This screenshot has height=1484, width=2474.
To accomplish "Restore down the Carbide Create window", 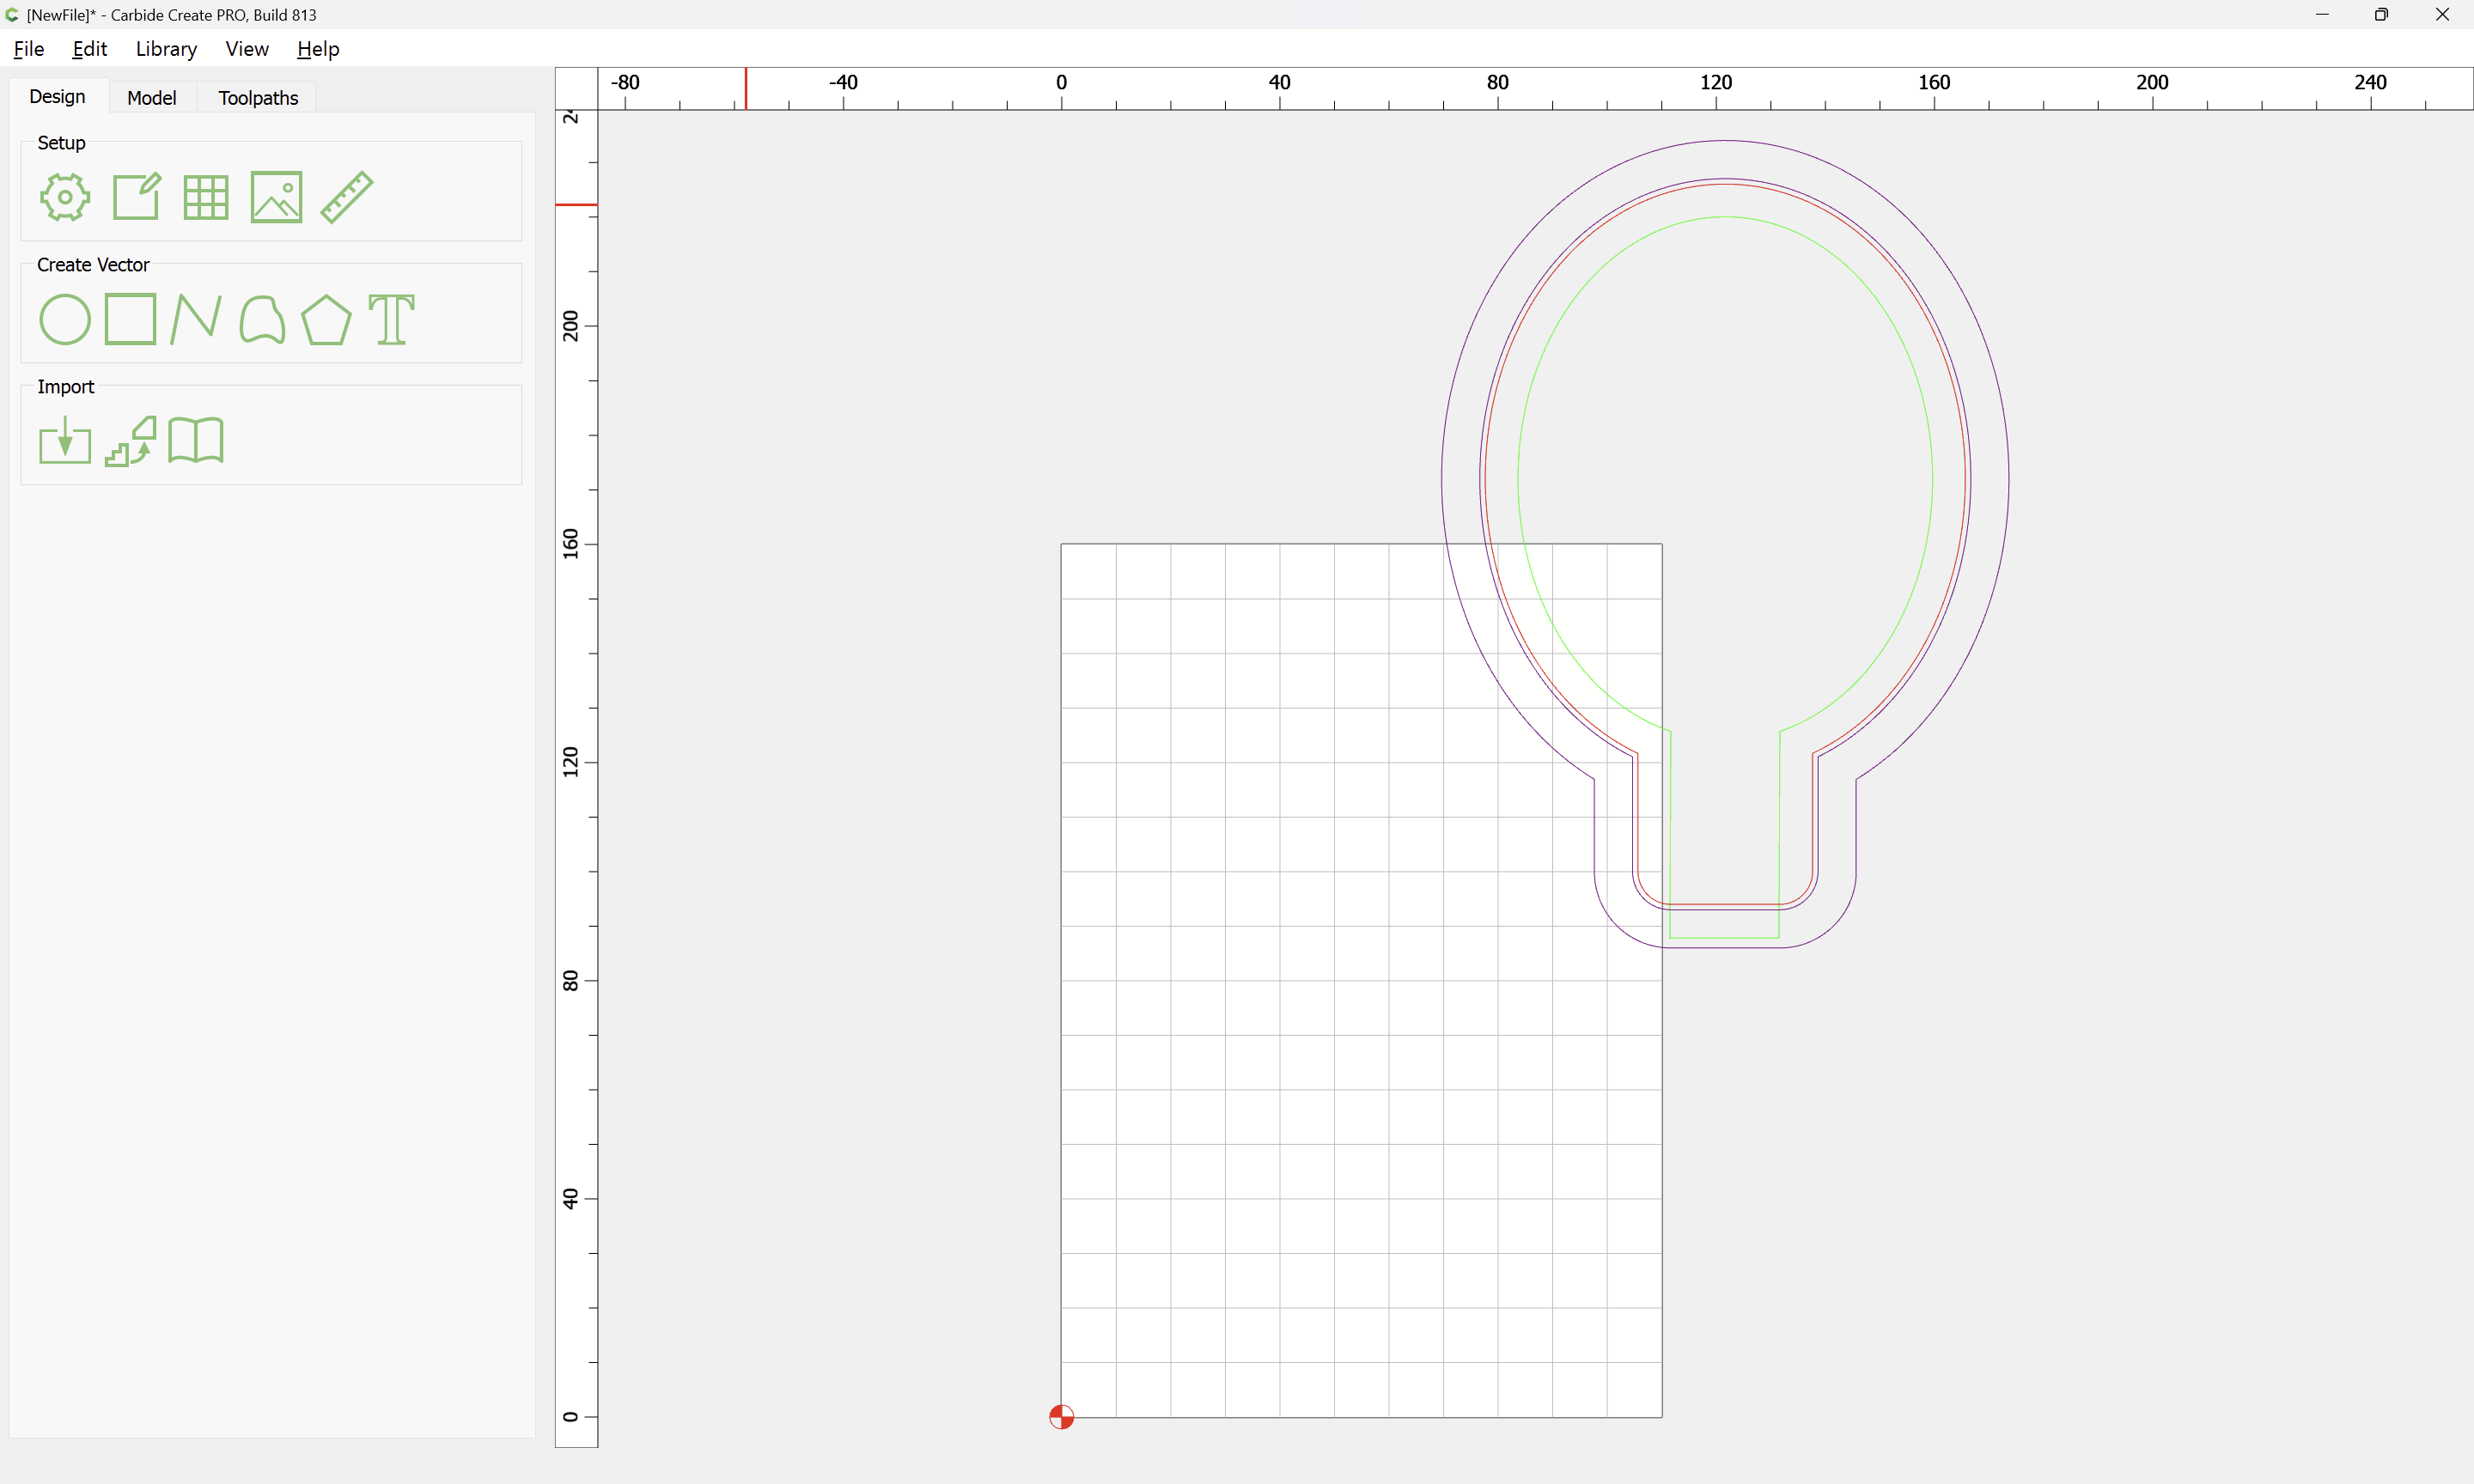I will pyautogui.click(x=2381, y=14).
